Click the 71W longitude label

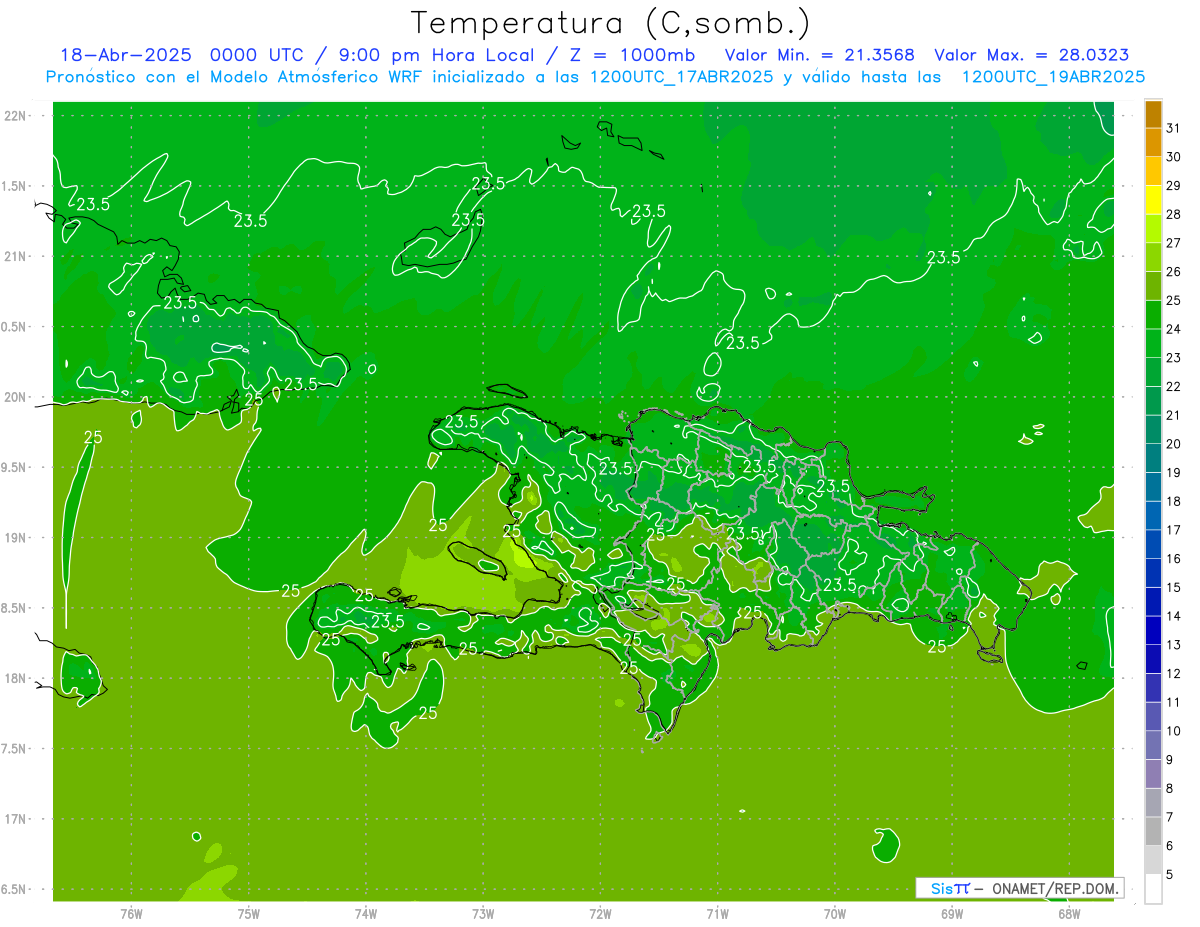[x=717, y=913]
